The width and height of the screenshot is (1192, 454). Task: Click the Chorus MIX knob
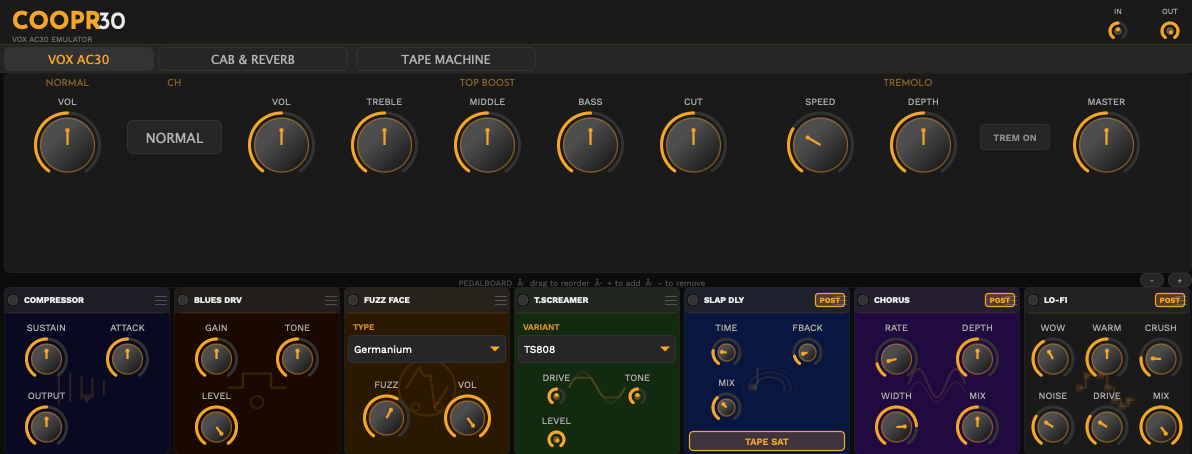(978, 427)
